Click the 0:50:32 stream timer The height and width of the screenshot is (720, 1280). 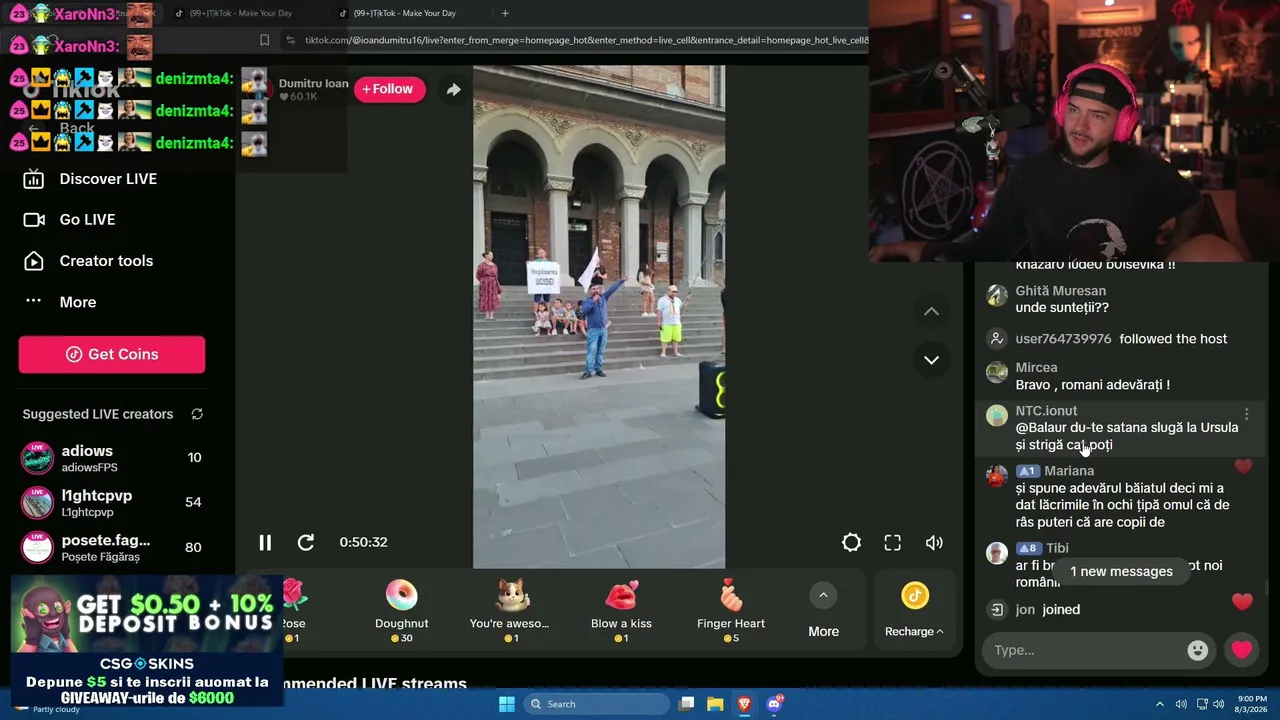(363, 542)
